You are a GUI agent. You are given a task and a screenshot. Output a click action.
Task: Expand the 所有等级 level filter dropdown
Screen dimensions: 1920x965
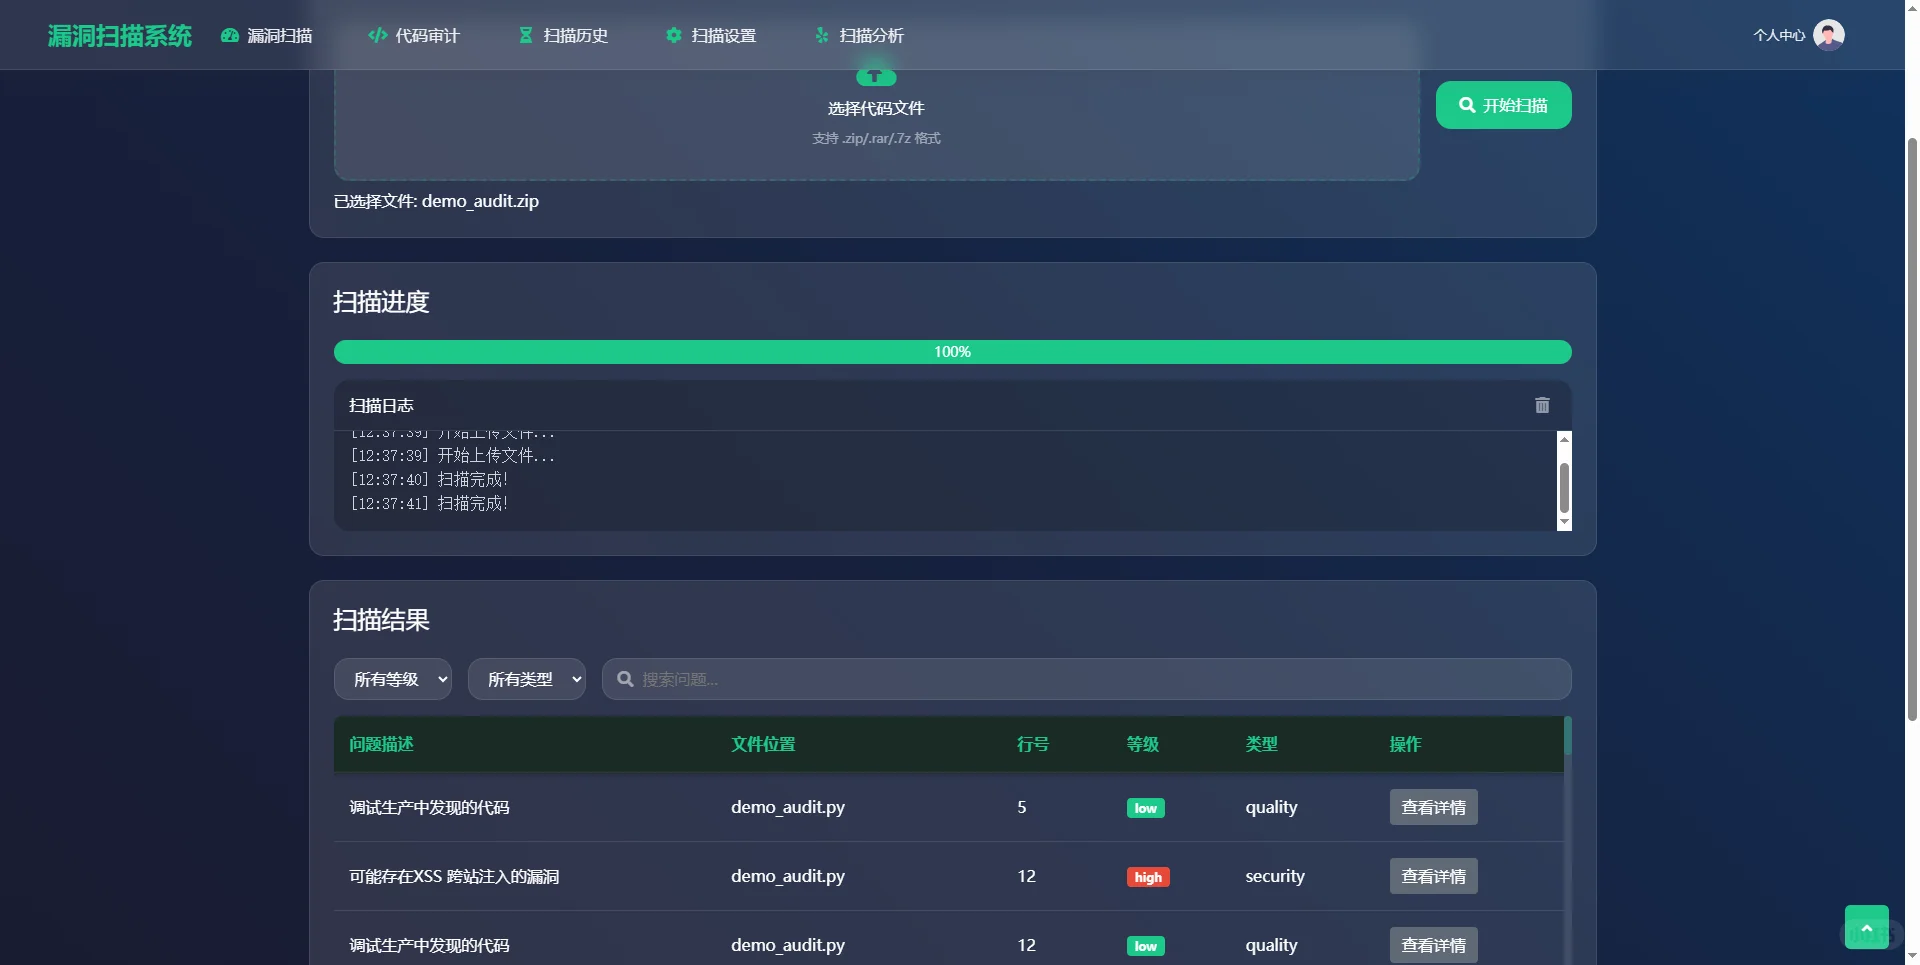point(393,679)
